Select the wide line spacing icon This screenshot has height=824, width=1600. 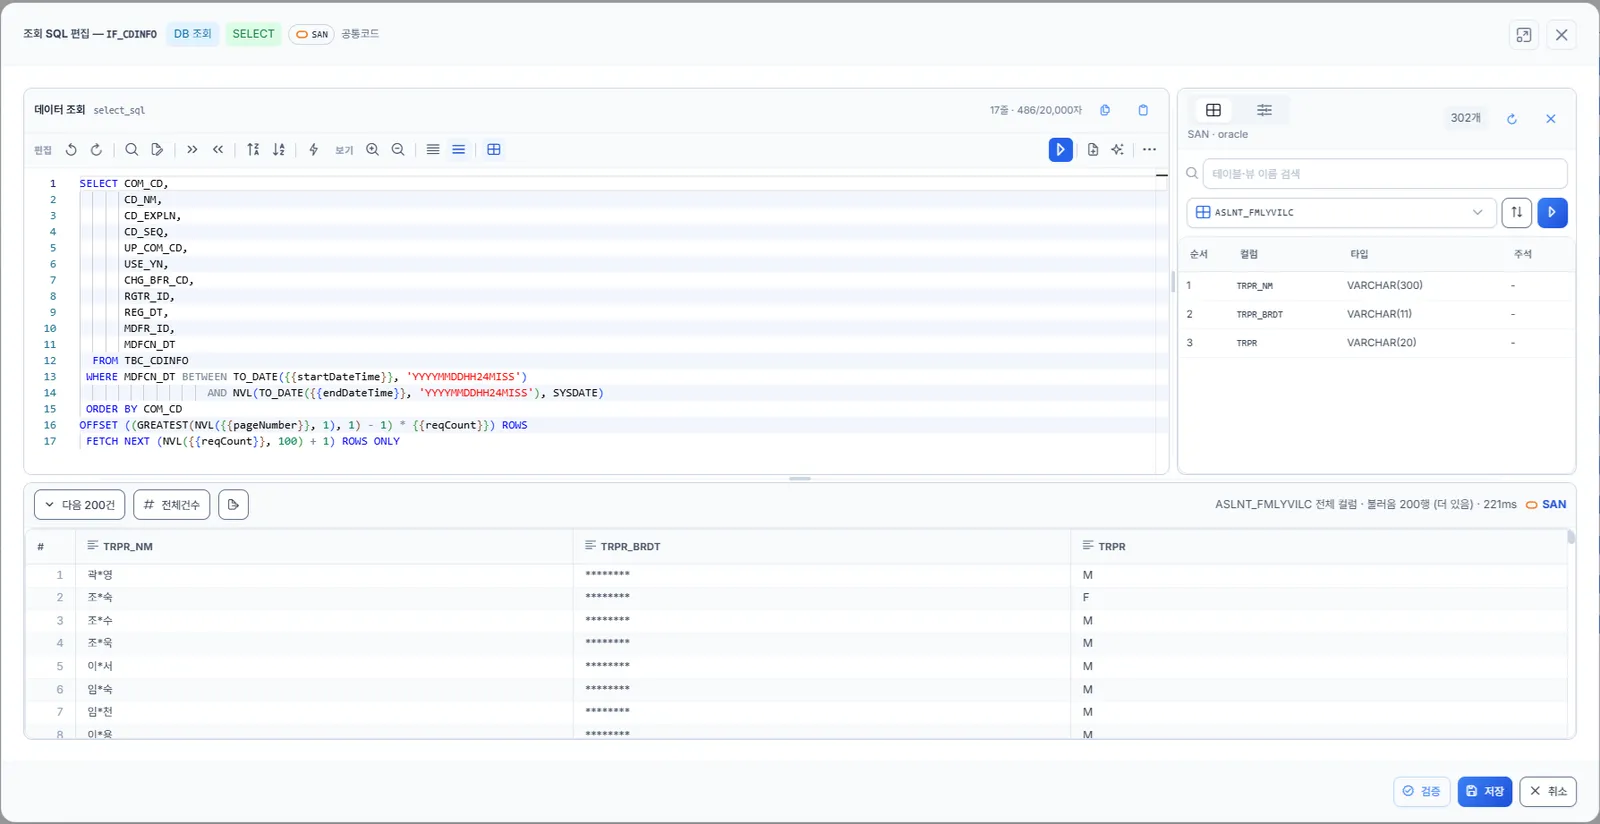(459, 150)
